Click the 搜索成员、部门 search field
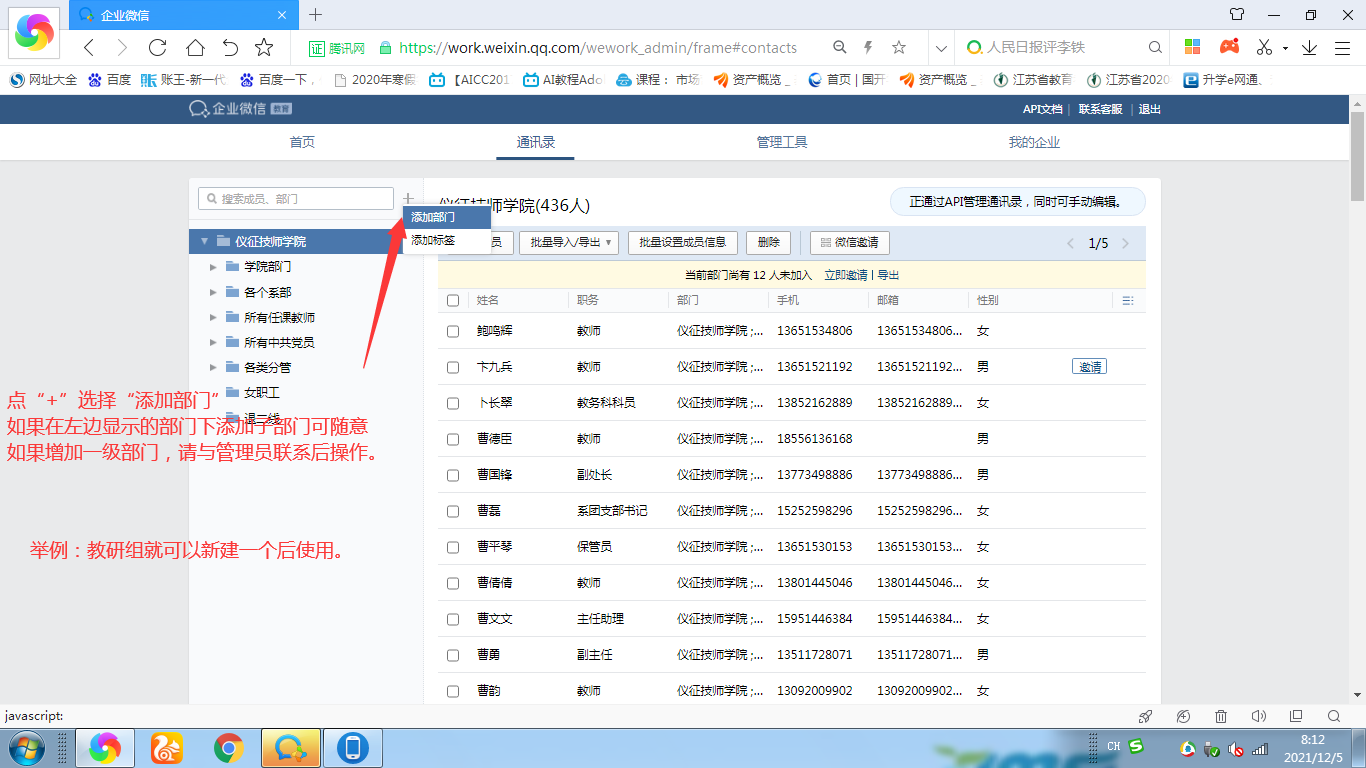The image size is (1366, 768). pos(296,199)
